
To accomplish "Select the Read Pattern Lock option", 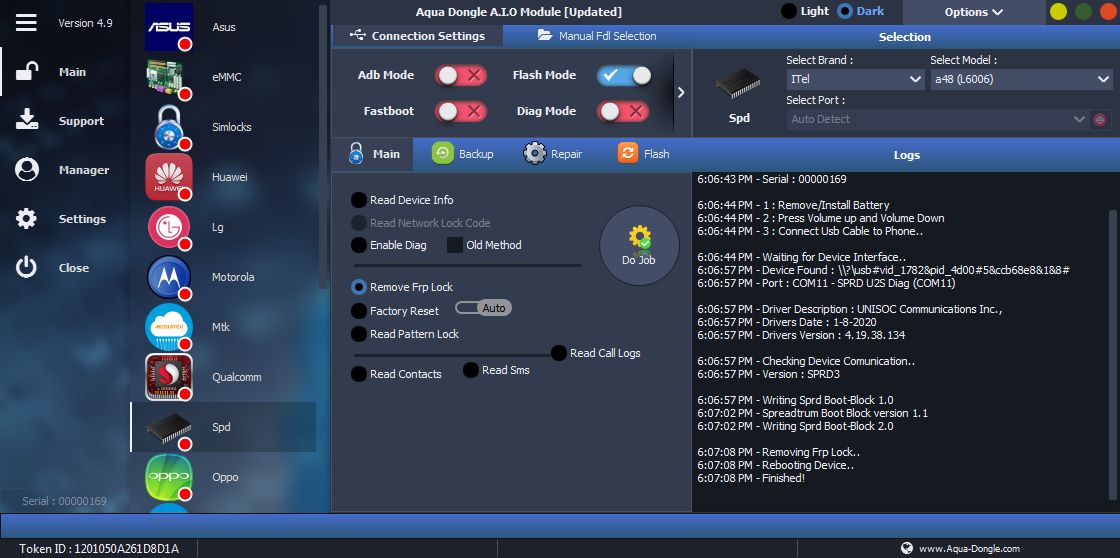I will [x=359, y=334].
